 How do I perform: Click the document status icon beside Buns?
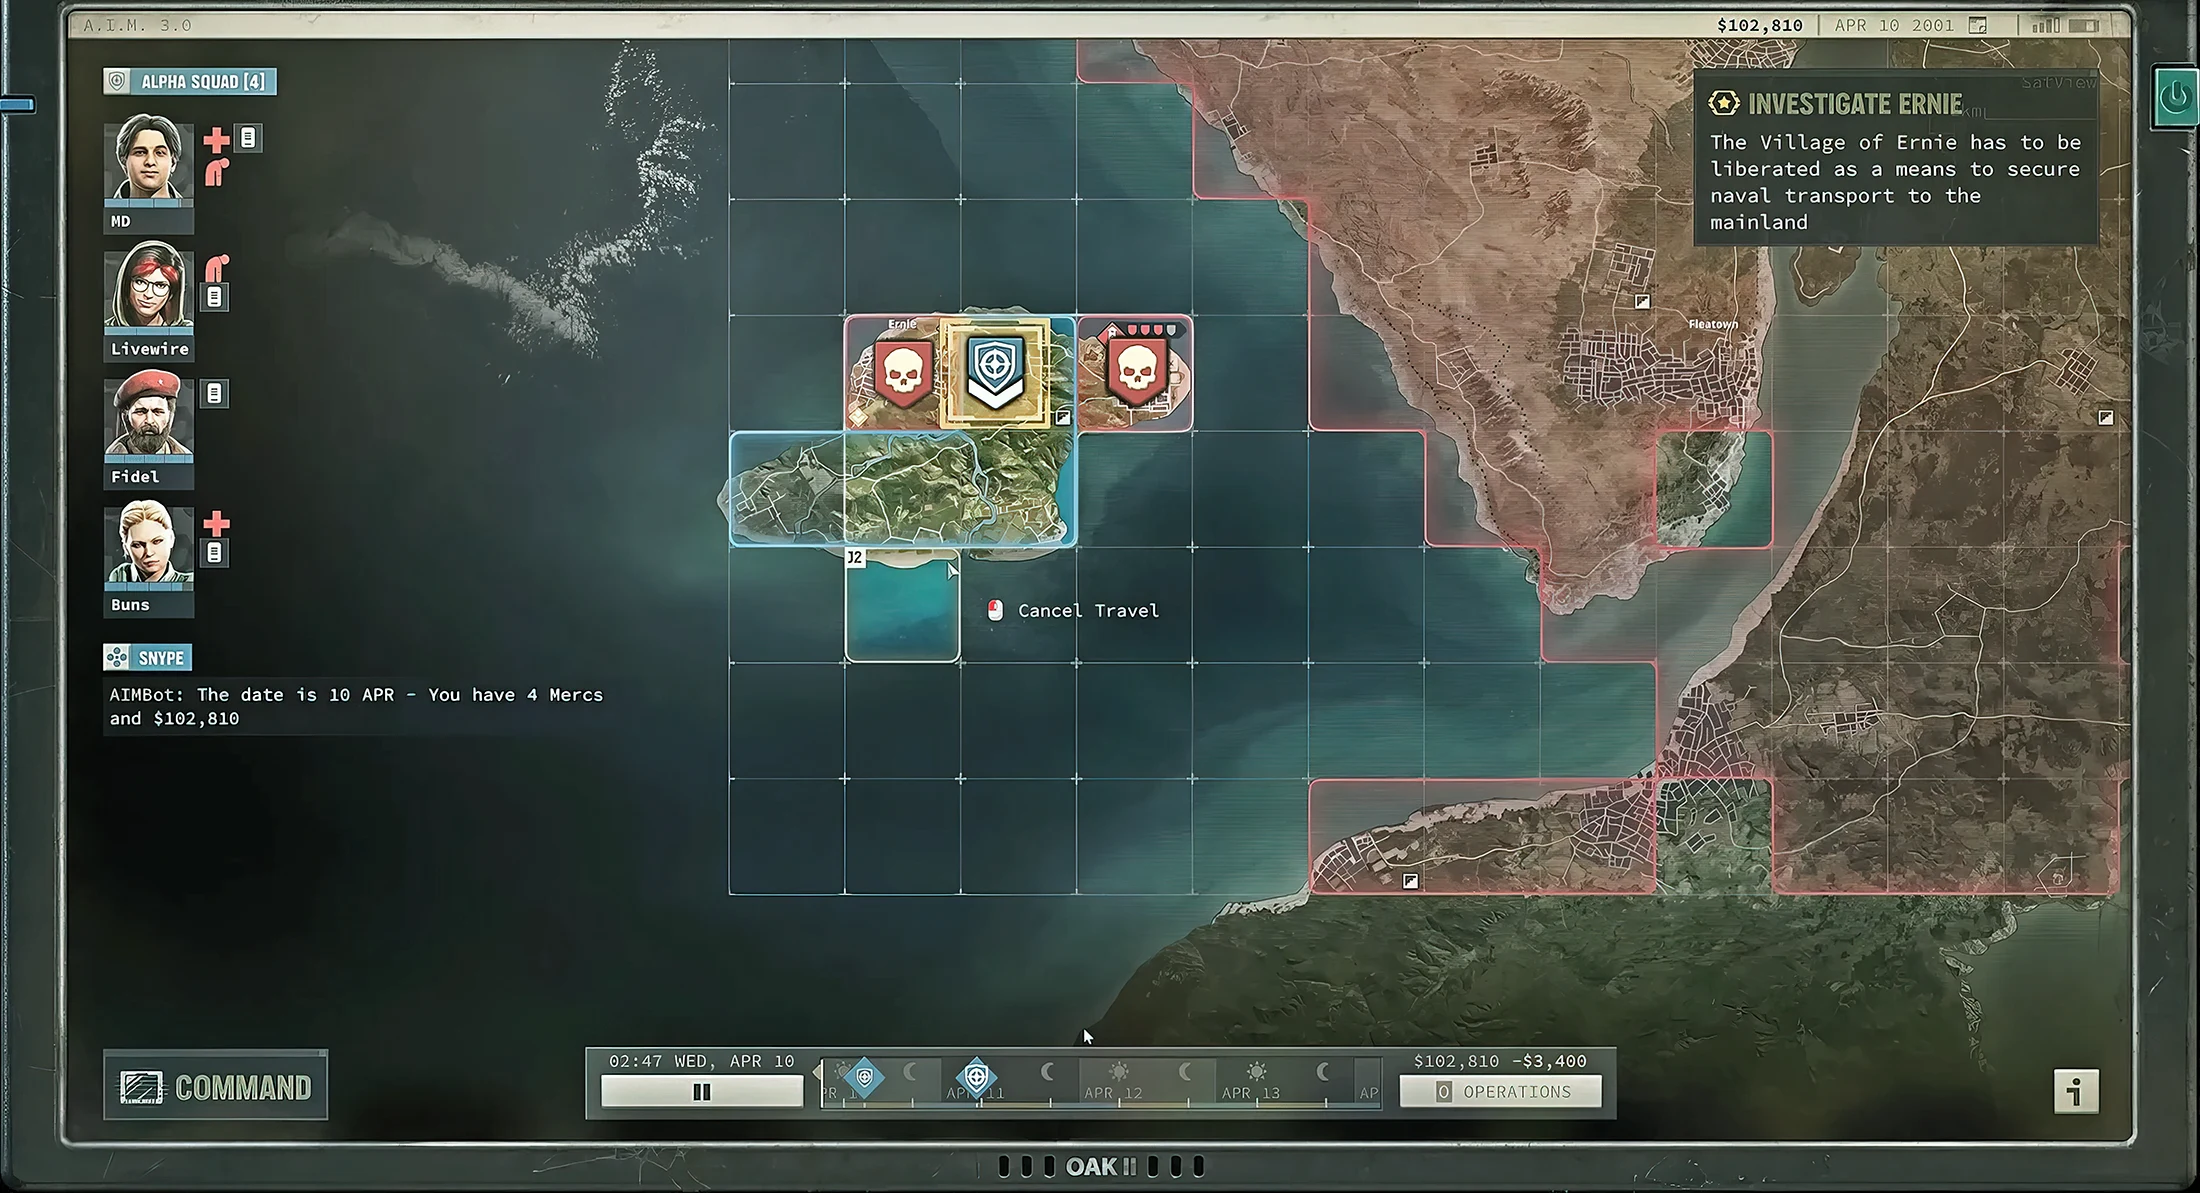[214, 552]
